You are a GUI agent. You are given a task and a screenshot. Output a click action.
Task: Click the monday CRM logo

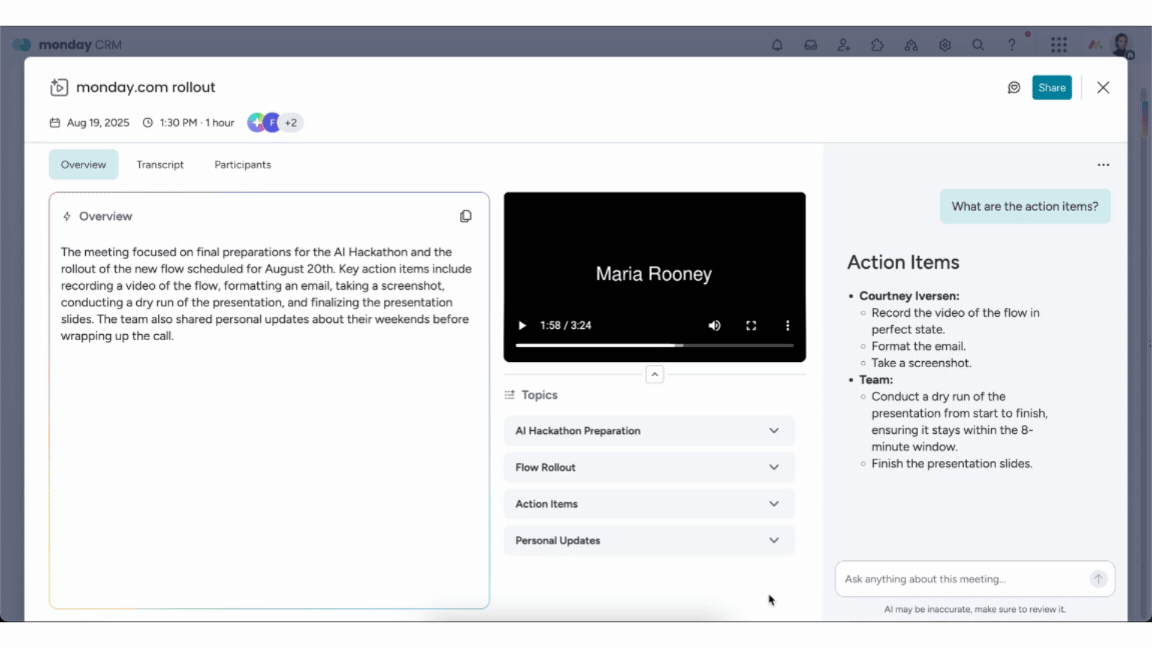tap(67, 45)
